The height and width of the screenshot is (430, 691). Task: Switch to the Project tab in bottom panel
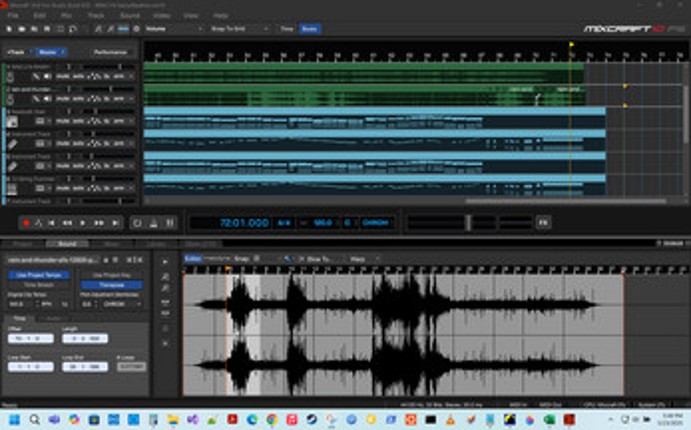pyautogui.click(x=22, y=243)
